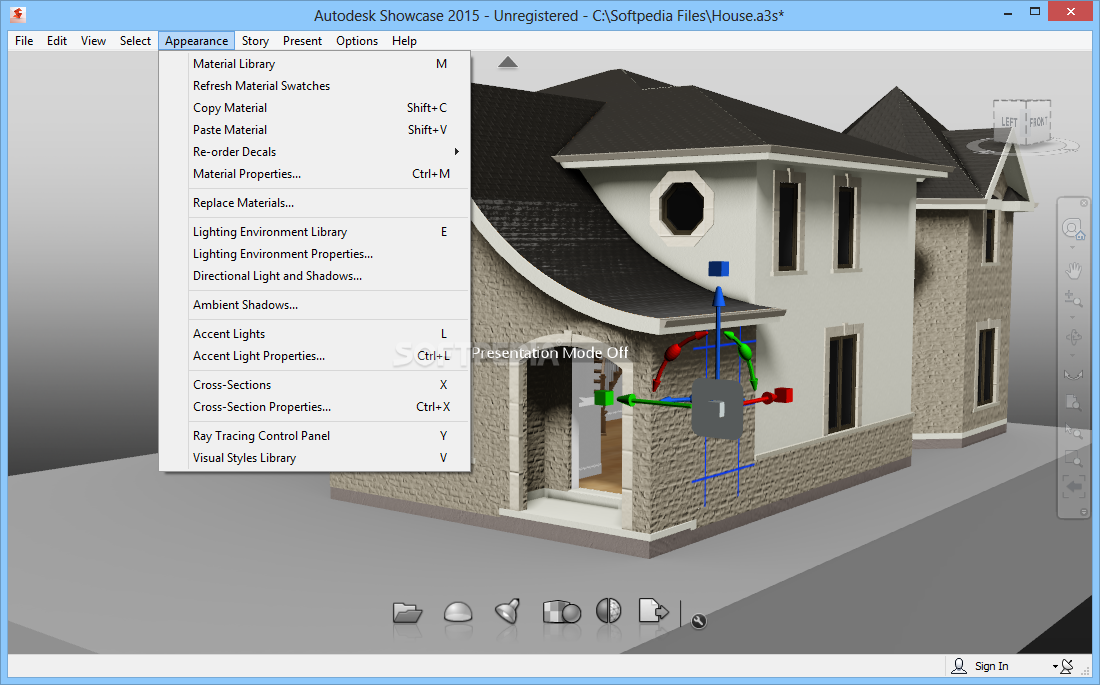The height and width of the screenshot is (685, 1100).
Task: Open navigation bar options at its bottom
Action: pyautogui.click(x=1084, y=512)
